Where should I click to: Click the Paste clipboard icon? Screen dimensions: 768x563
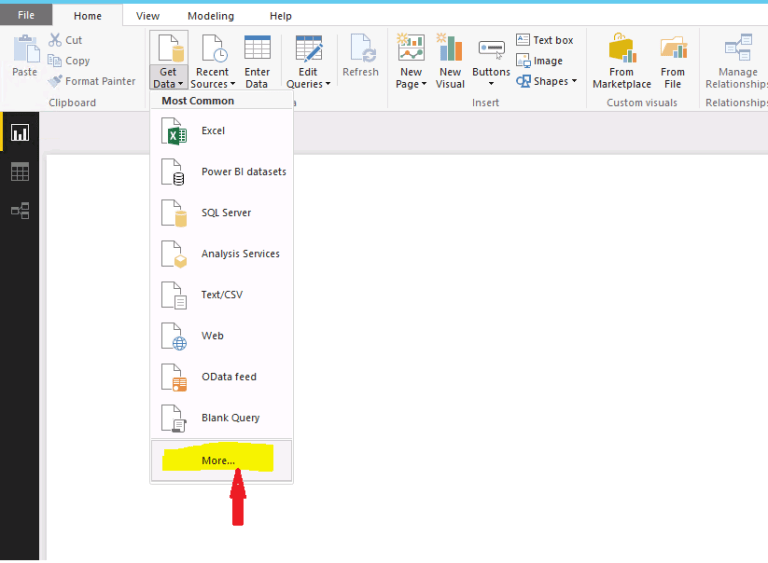point(25,49)
